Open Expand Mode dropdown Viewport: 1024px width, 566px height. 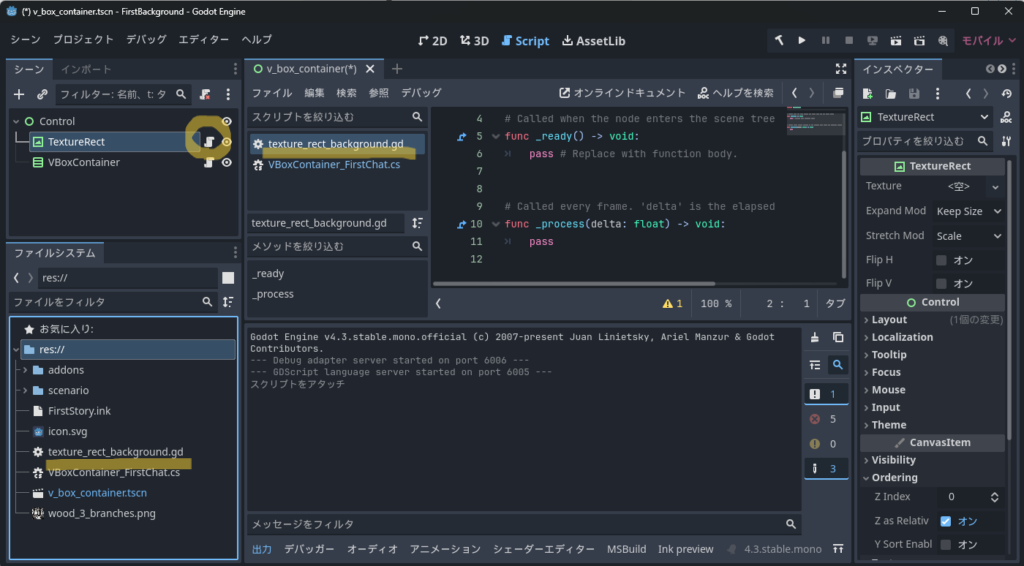point(968,212)
